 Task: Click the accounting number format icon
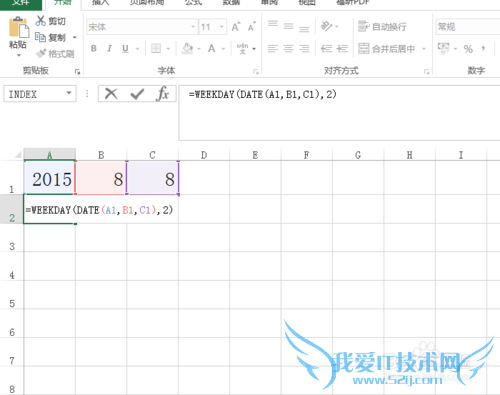click(443, 48)
